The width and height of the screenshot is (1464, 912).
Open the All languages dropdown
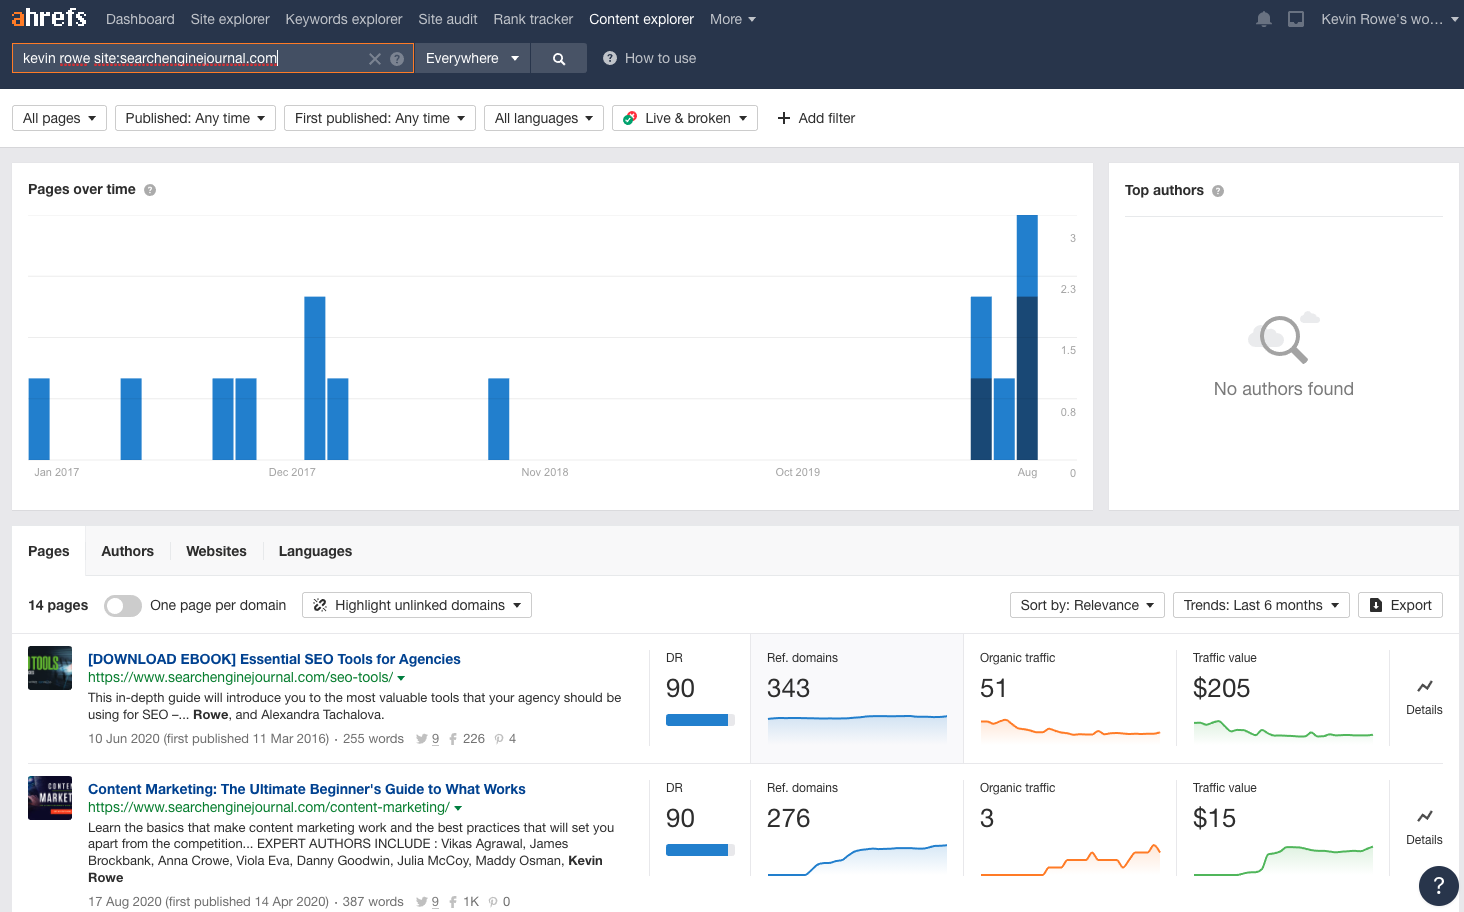[x=544, y=118]
